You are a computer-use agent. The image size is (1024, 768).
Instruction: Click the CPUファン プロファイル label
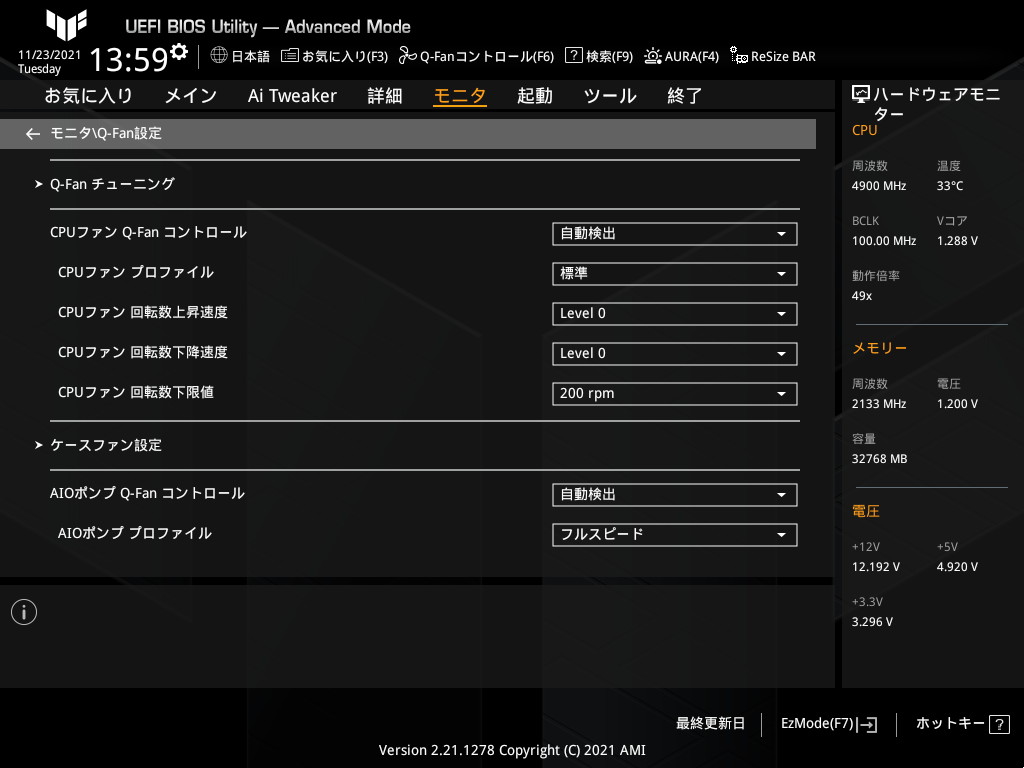coord(136,272)
